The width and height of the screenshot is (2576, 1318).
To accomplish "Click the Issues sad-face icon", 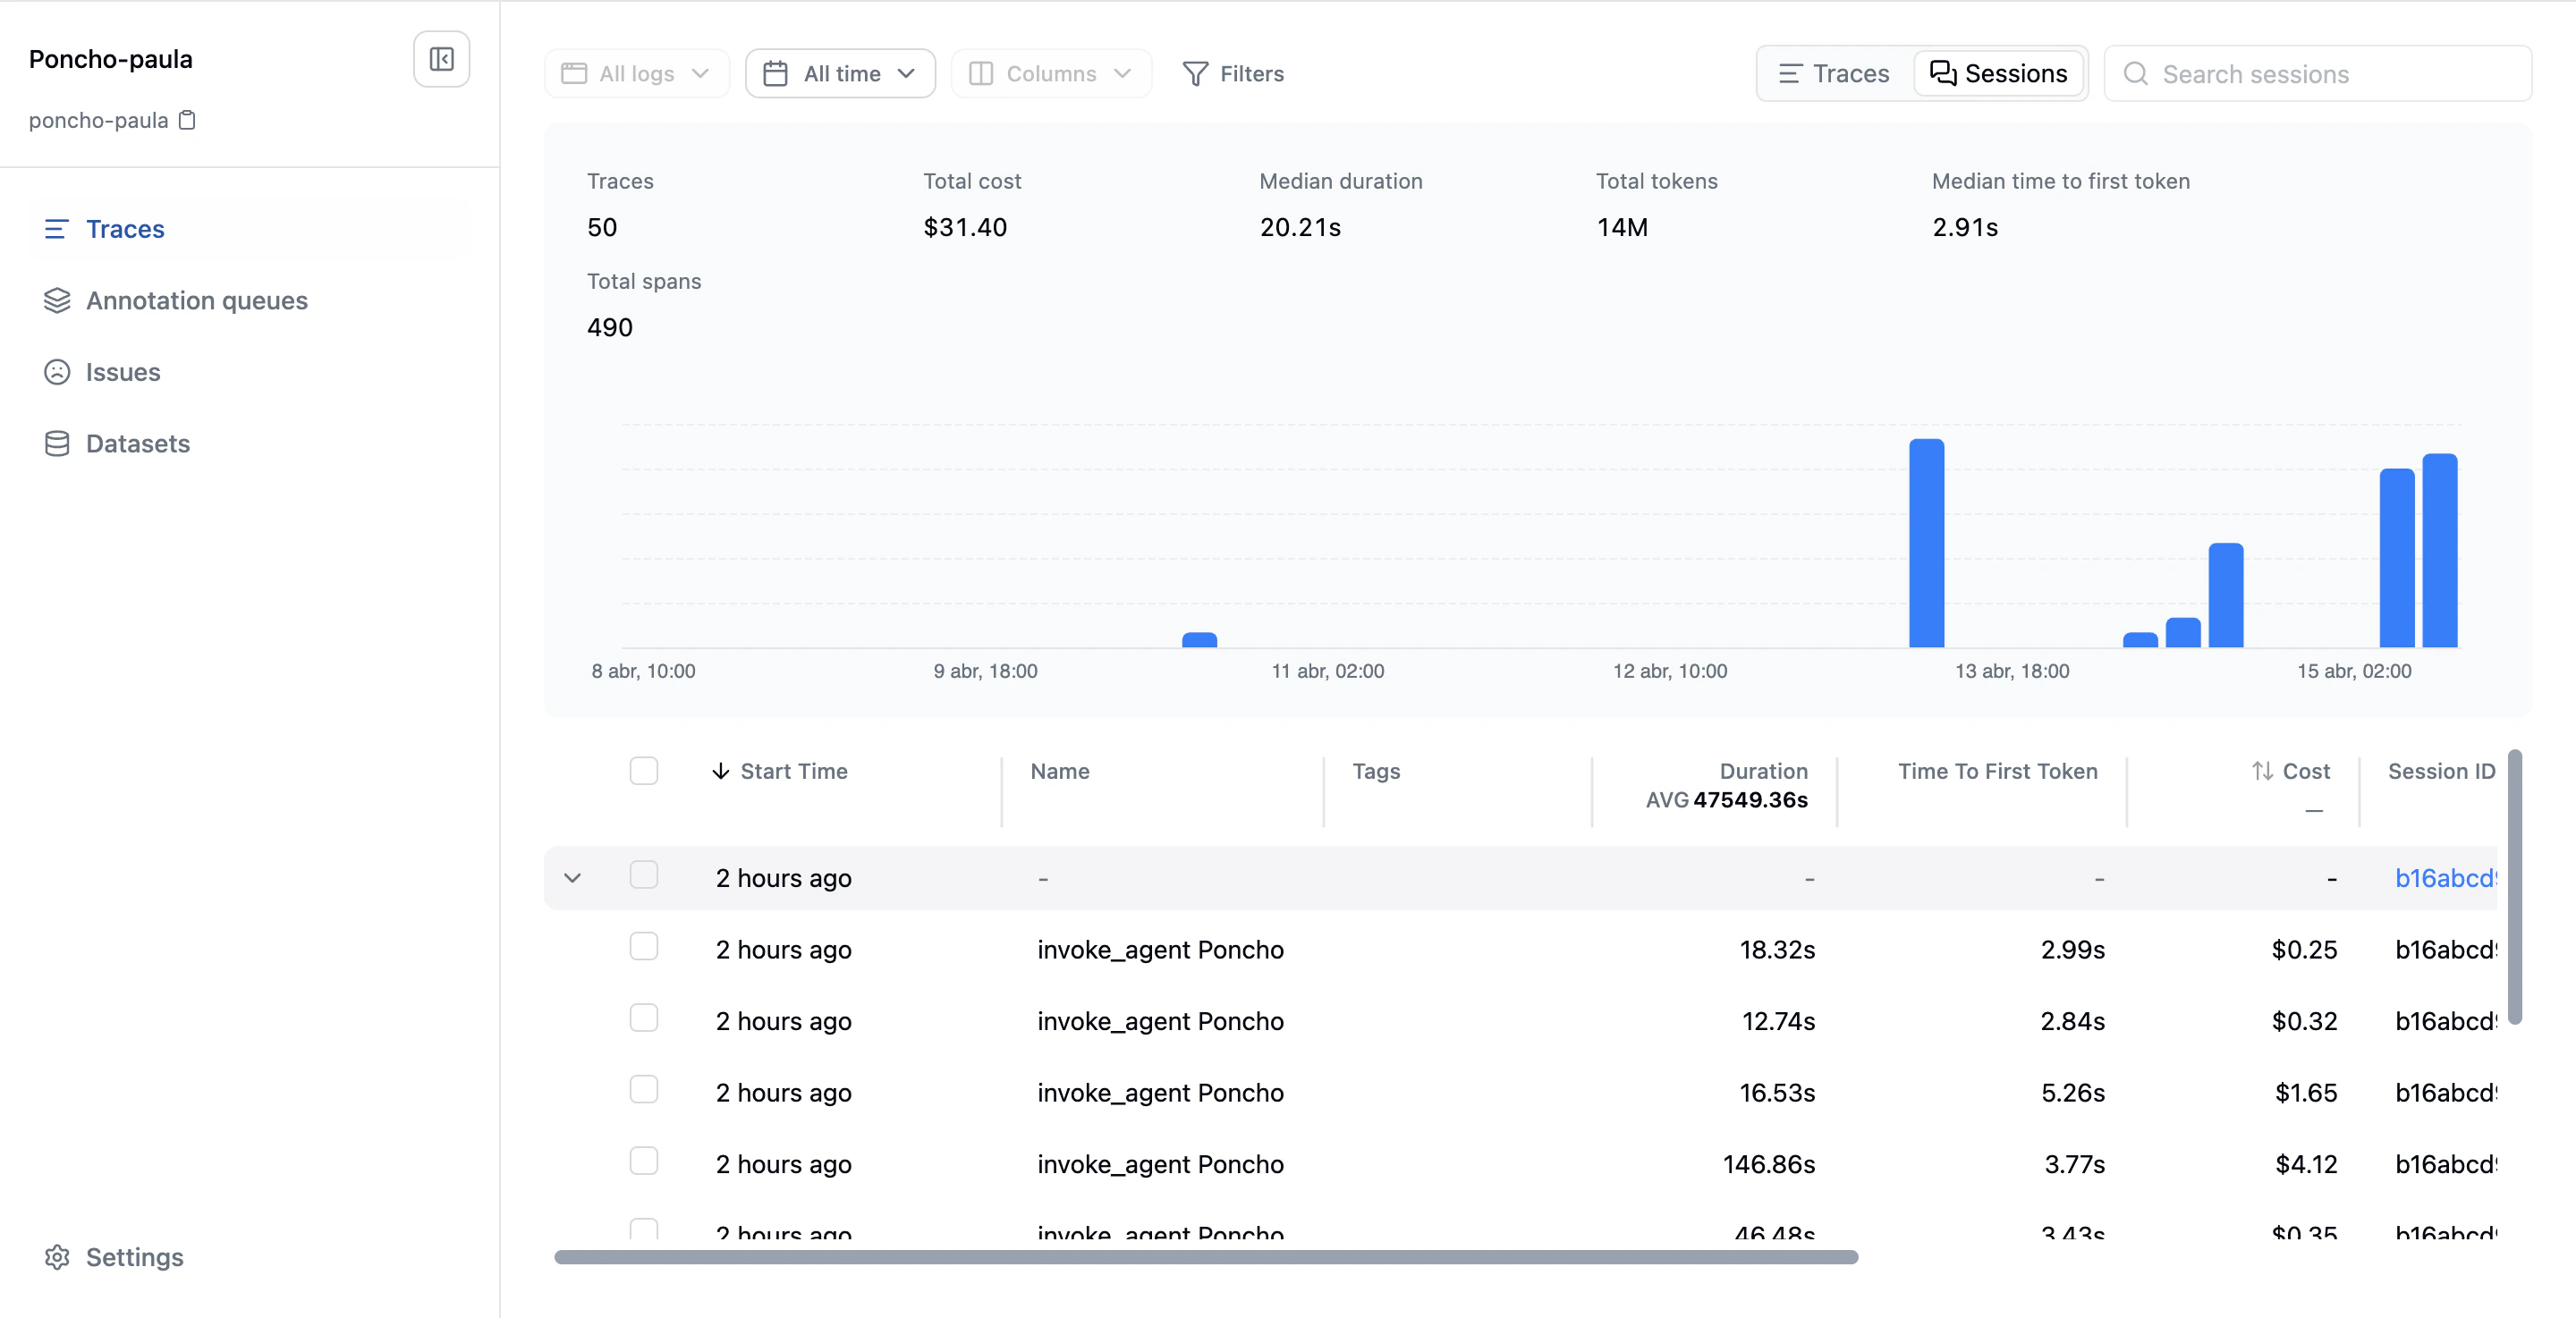I will 57,372.
